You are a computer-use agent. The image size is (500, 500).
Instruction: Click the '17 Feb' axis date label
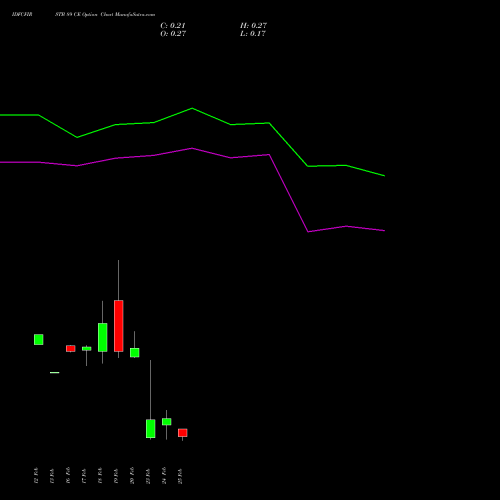(84, 476)
